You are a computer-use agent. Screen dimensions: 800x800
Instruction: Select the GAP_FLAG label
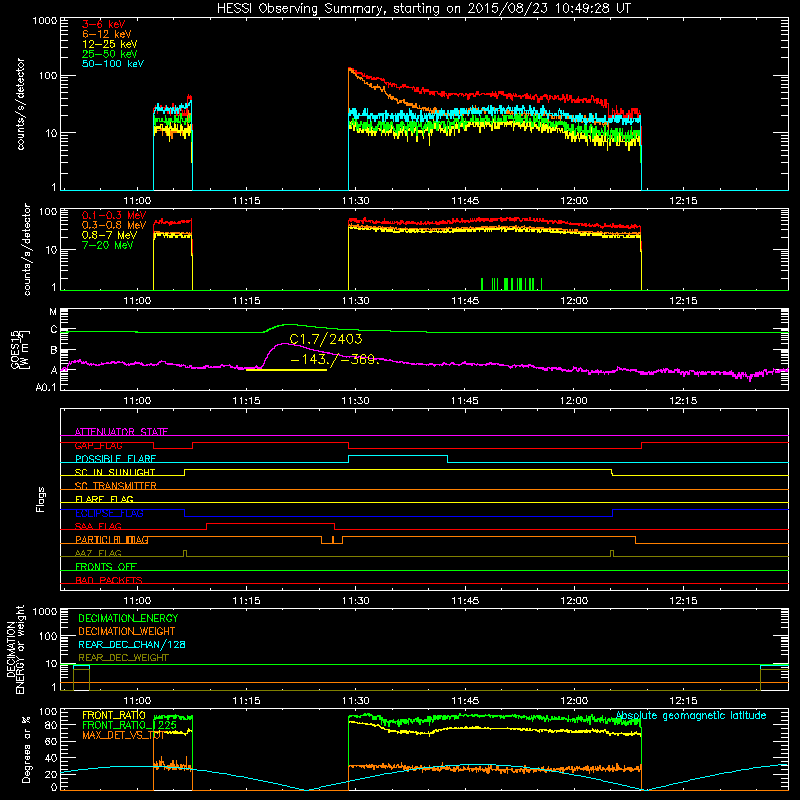(x=98, y=445)
